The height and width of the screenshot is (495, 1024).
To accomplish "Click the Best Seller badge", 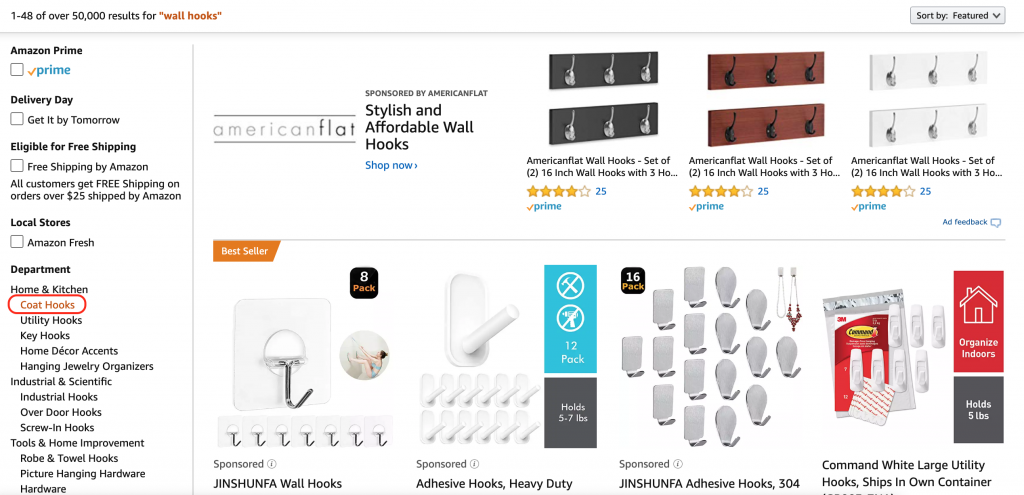I will pyautogui.click(x=245, y=251).
